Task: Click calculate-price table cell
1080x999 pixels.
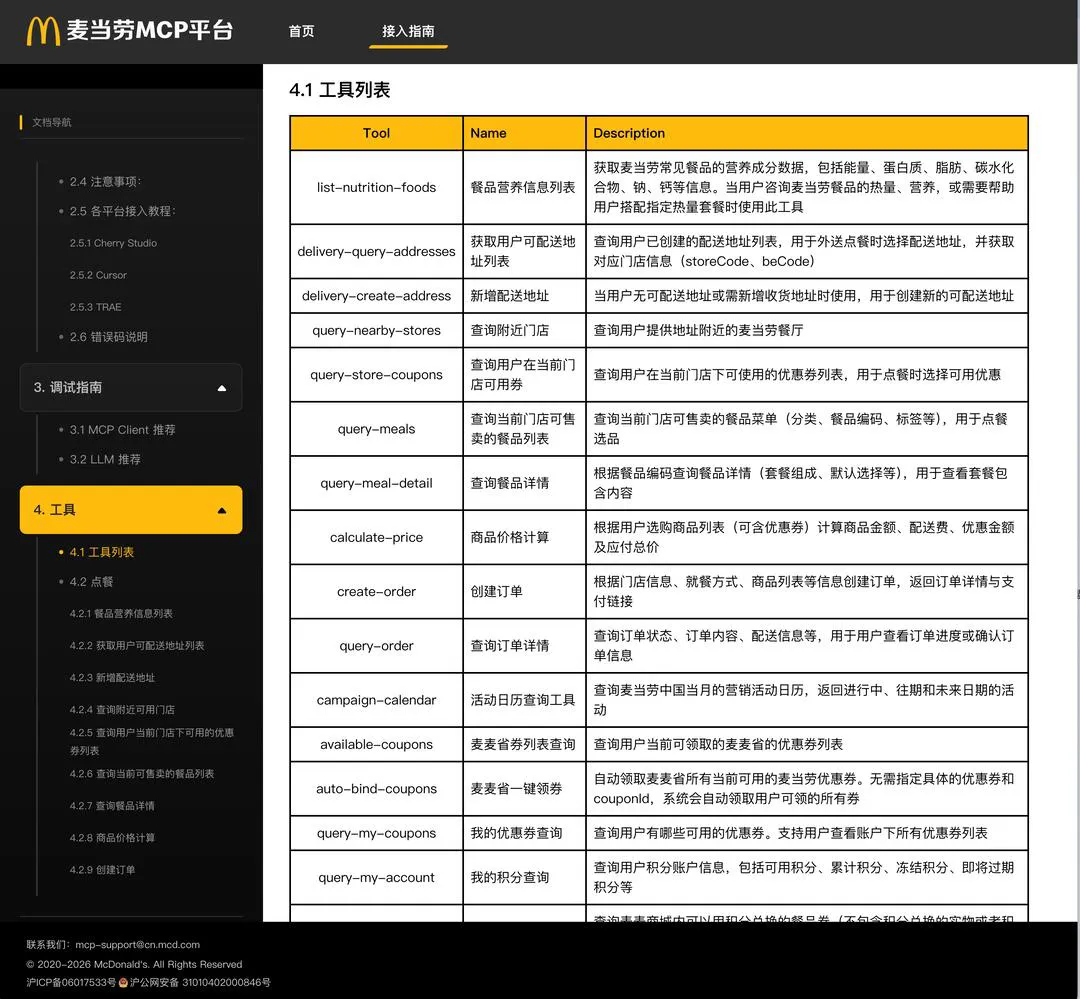Action: coord(376,537)
